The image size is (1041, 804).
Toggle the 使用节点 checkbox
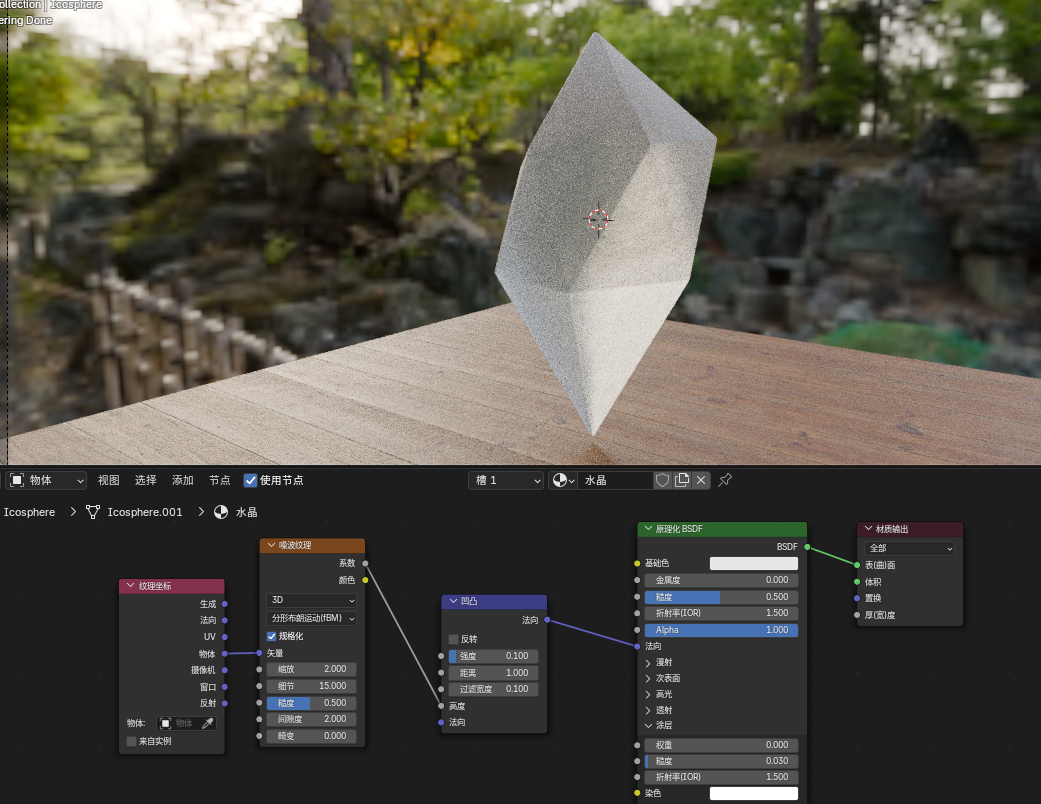pos(250,480)
